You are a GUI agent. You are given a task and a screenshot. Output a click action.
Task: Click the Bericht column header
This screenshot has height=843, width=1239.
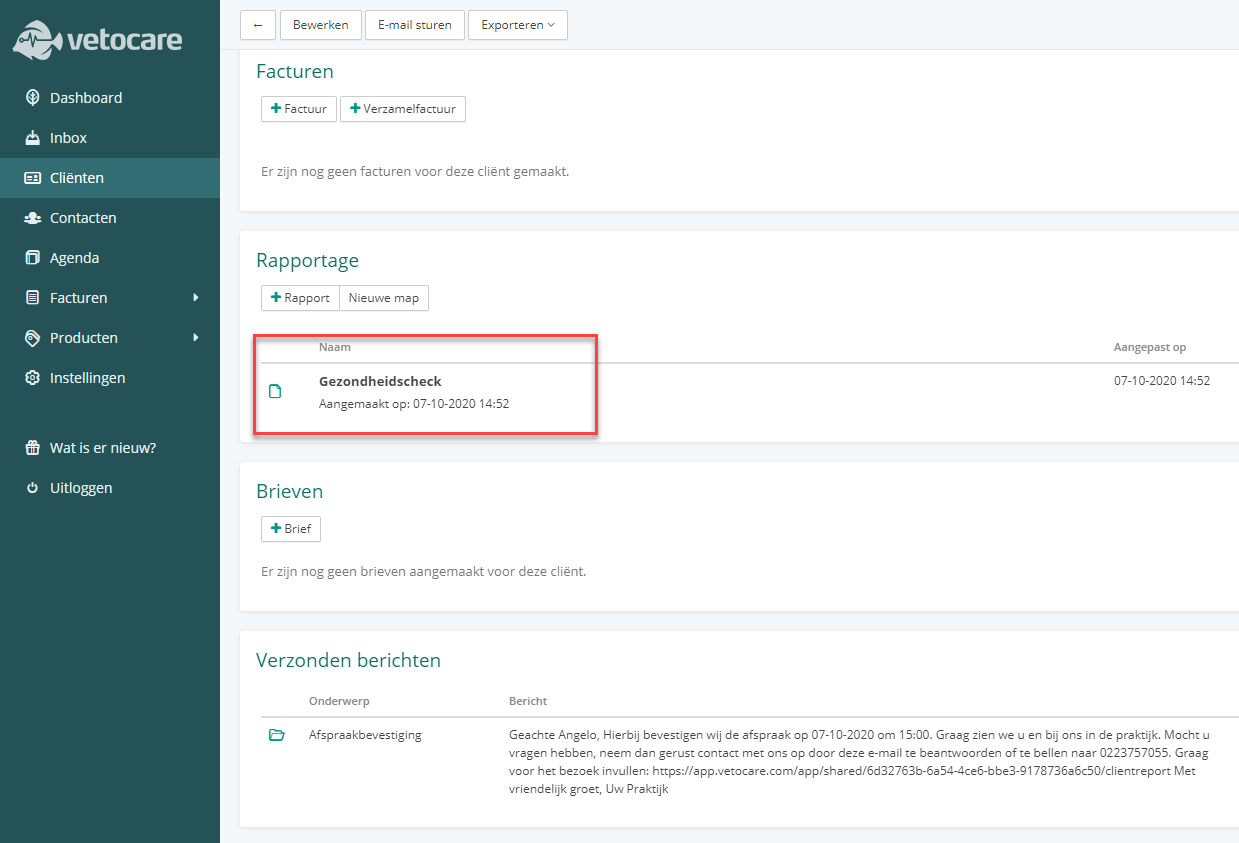click(528, 701)
